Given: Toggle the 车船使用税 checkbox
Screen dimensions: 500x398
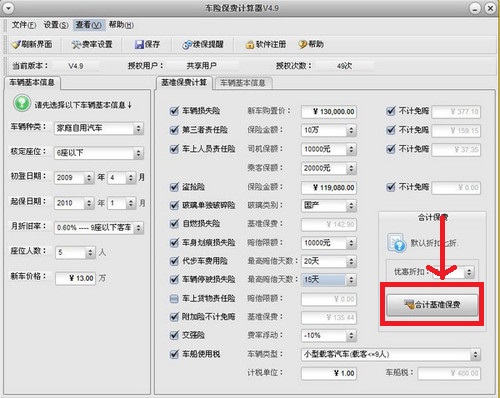Looking at the screenshot, I should click(174, 354).
